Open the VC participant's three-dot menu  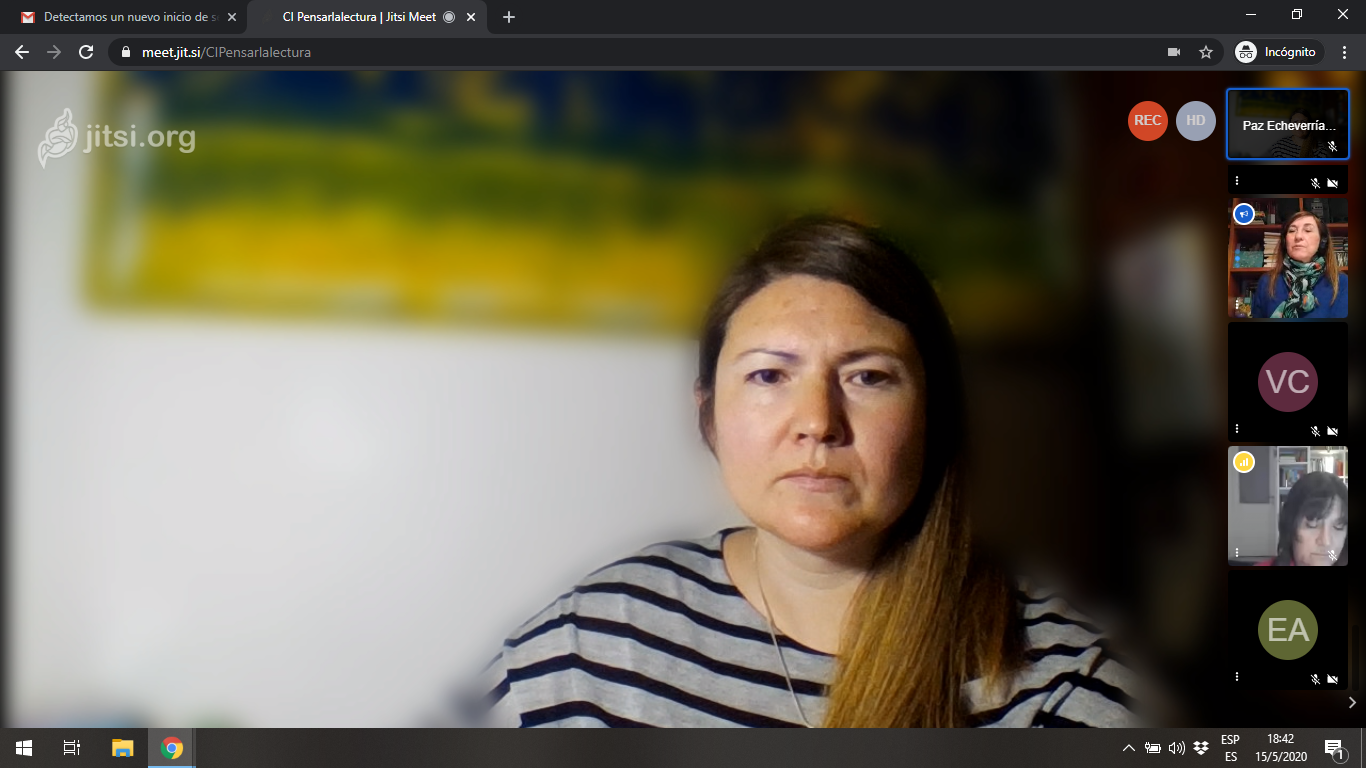[x=1237, y=428]
